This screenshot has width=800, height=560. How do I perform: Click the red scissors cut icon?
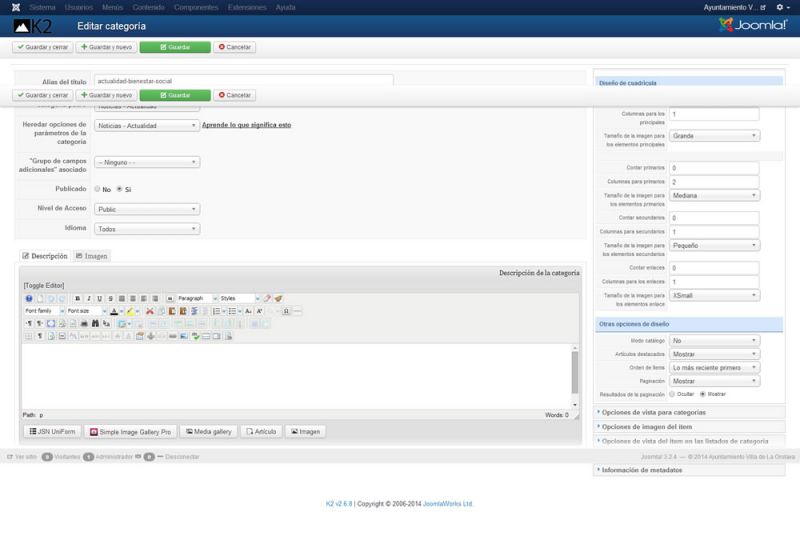point(149,311)
